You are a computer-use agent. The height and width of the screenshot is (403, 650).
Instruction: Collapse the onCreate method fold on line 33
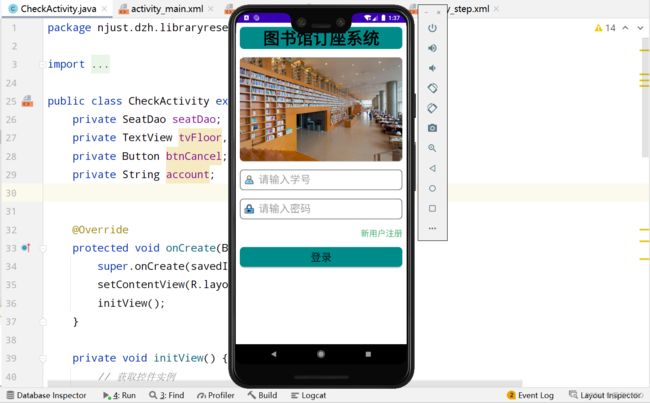point(43,248)
